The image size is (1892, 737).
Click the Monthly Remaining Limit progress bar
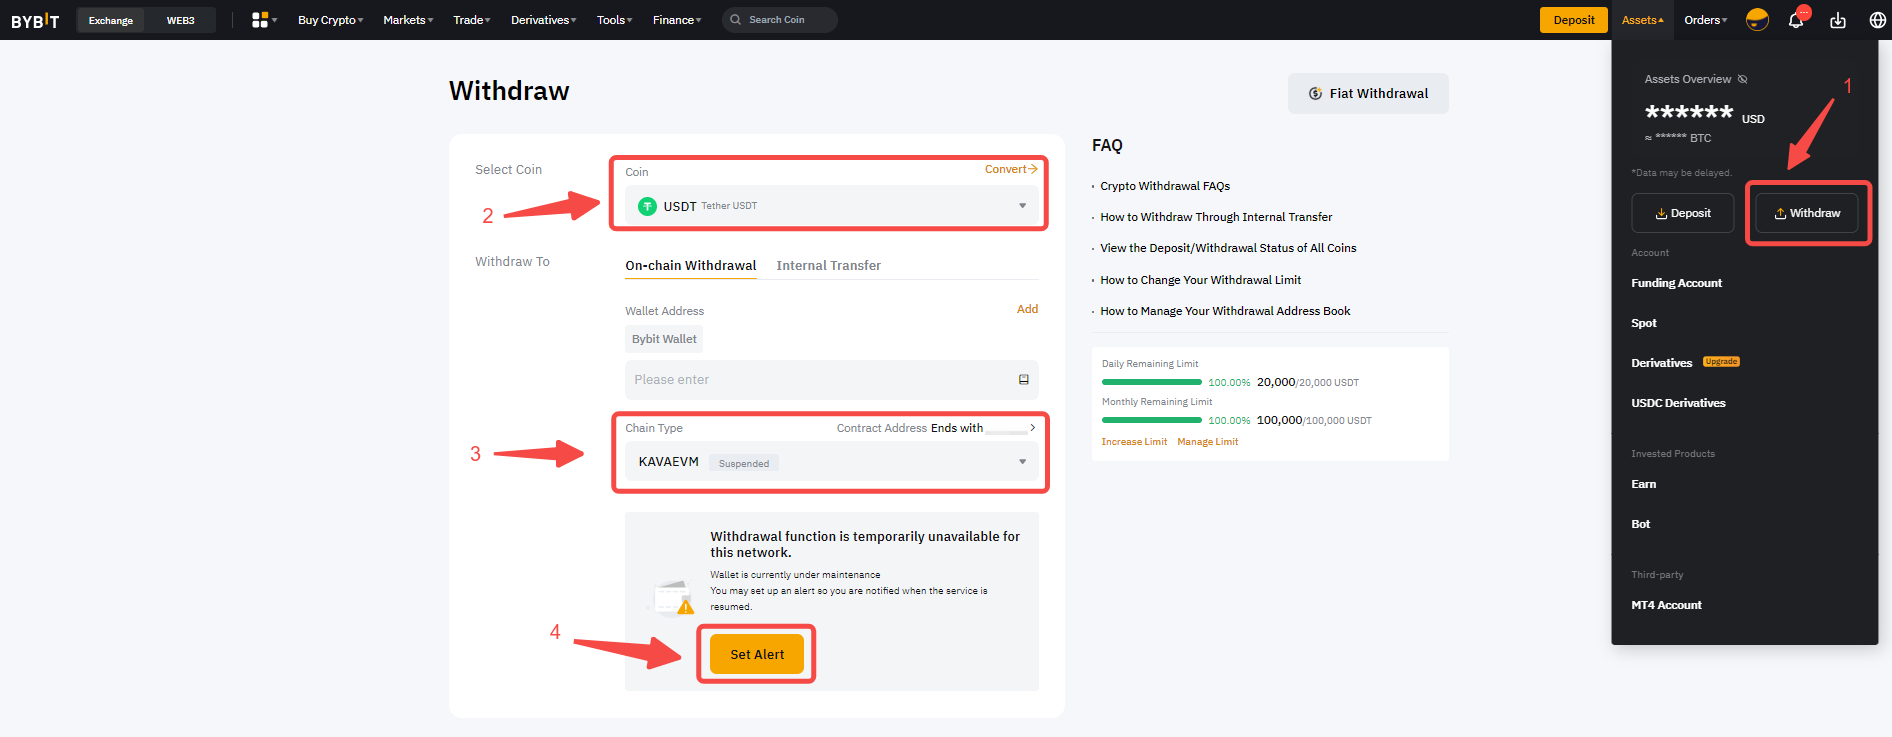point(1152,420)
